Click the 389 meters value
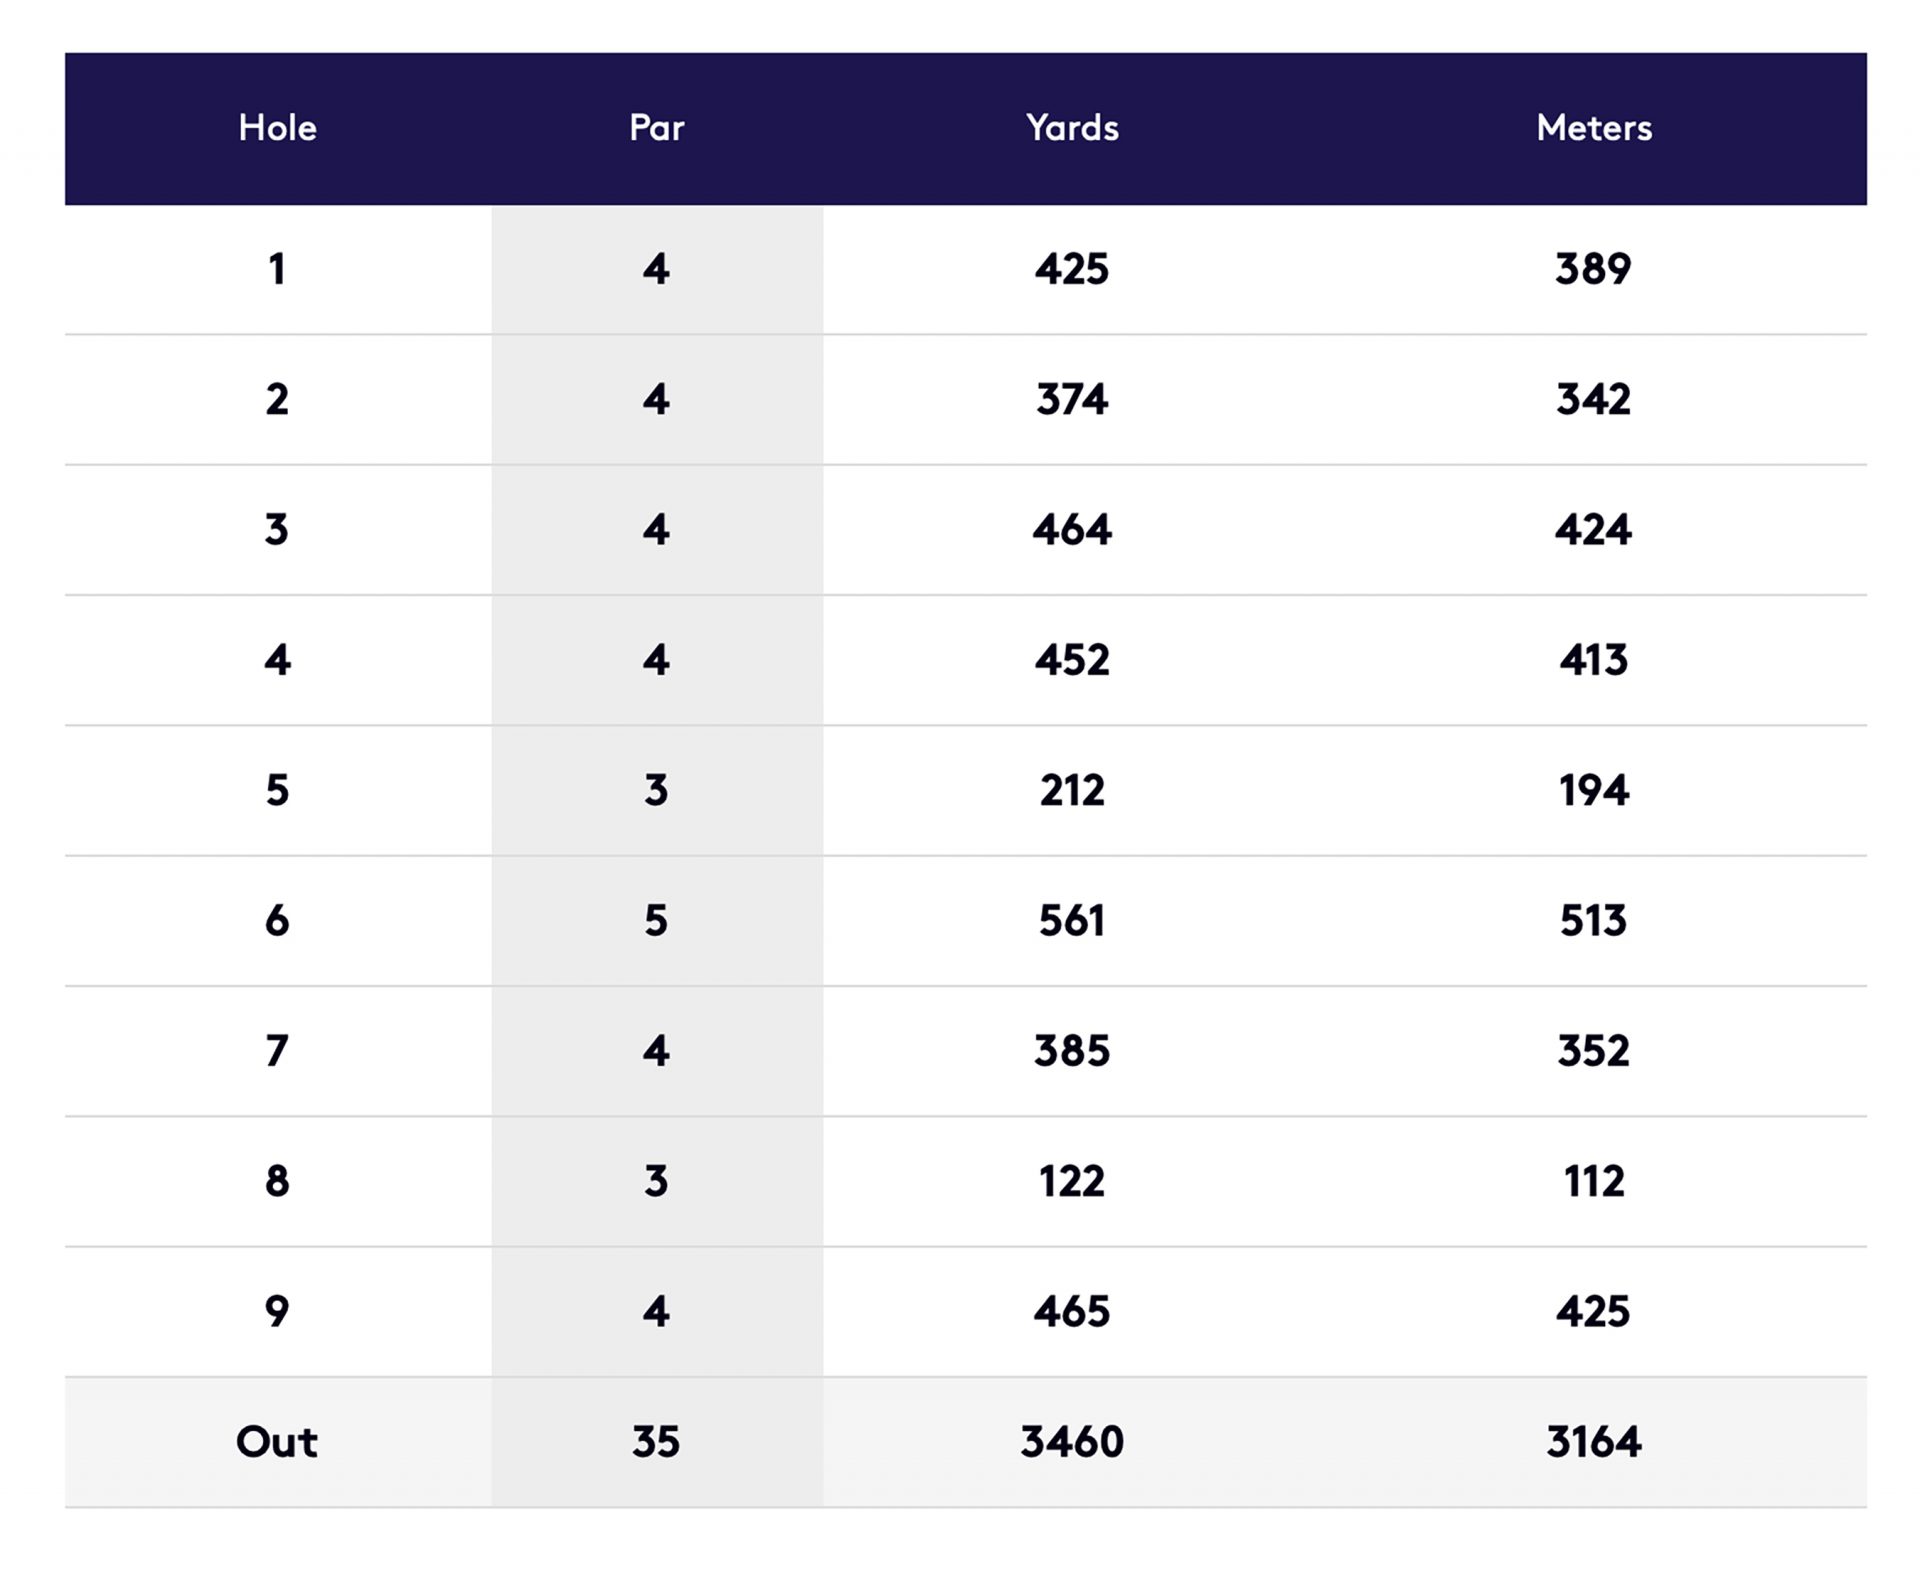Image resolution: width=1920 pixels, height=1586 pixels. coord(1593,269)
